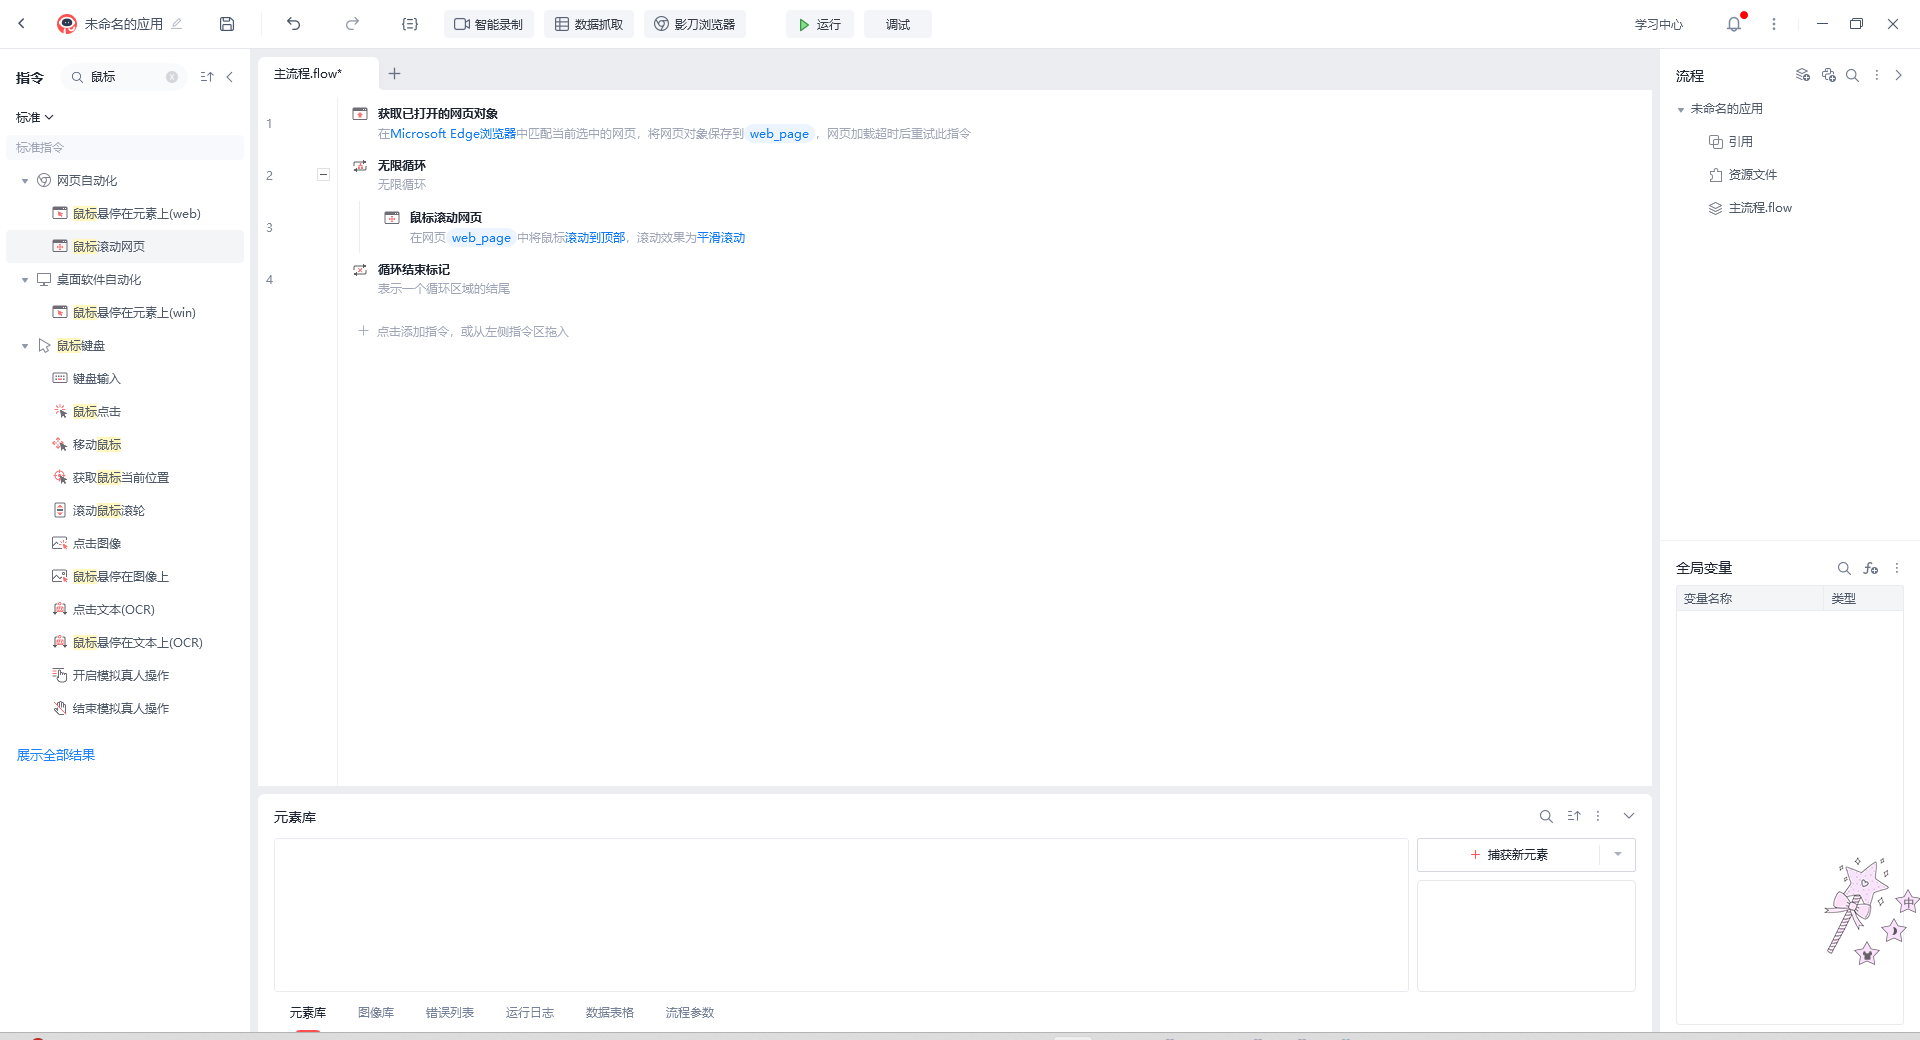Open the notification bell
Image resolution: width=1920 pixels, height=1040 pixels.
1734,24
